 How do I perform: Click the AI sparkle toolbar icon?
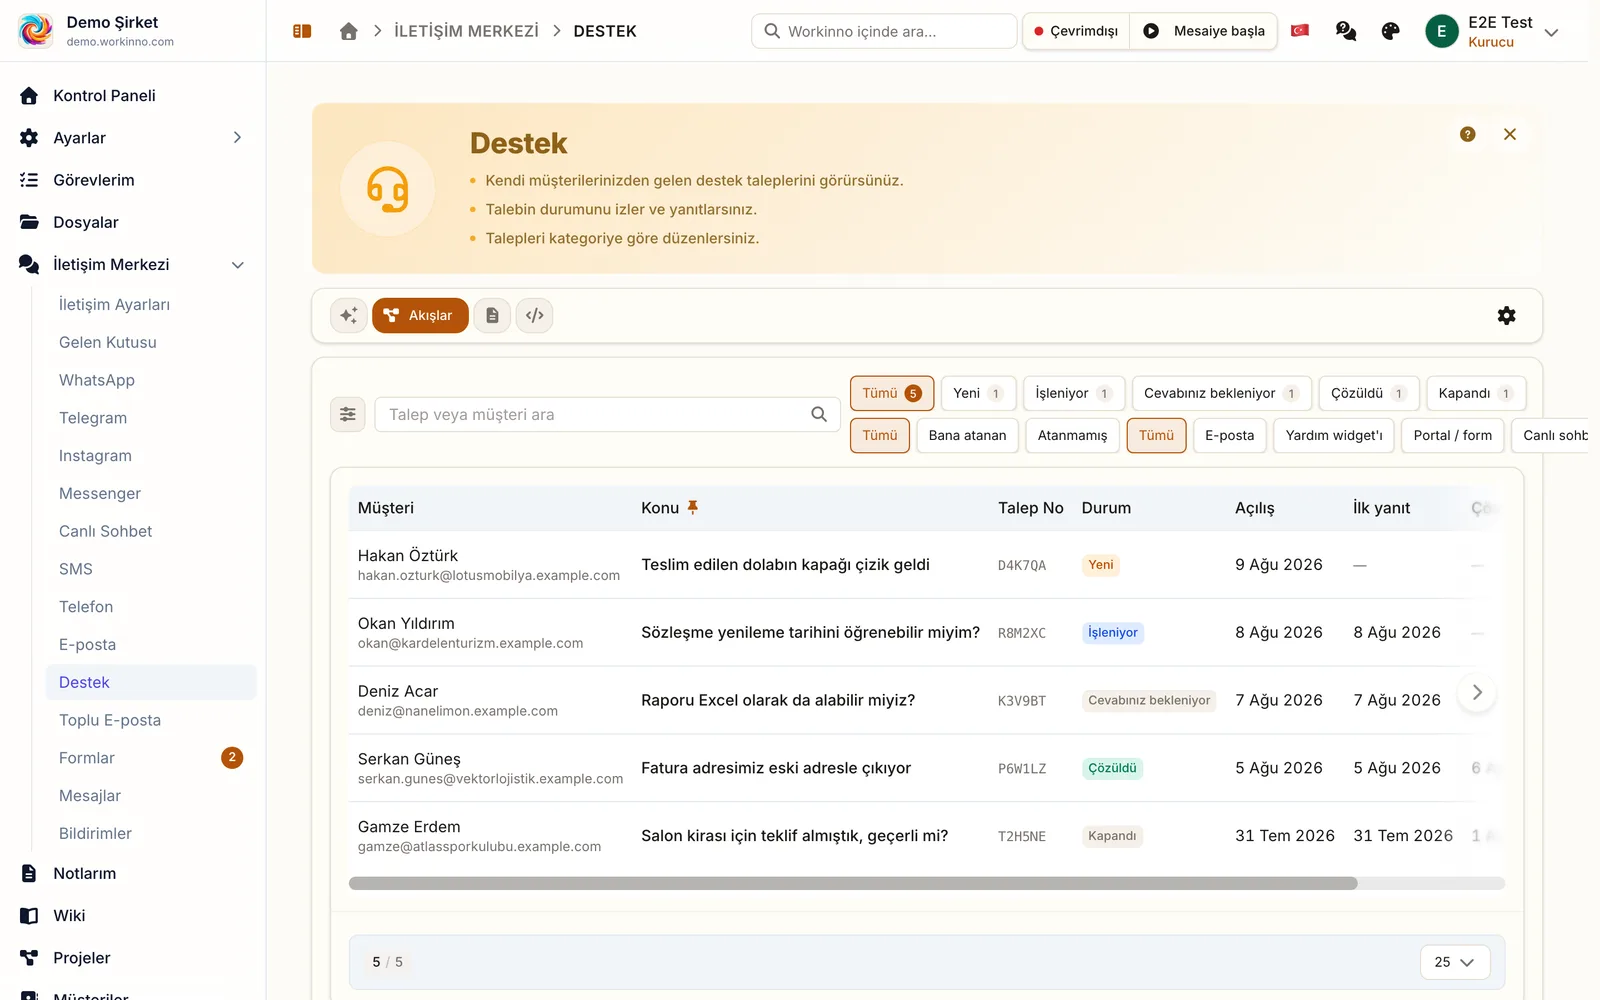coord(348,315)
